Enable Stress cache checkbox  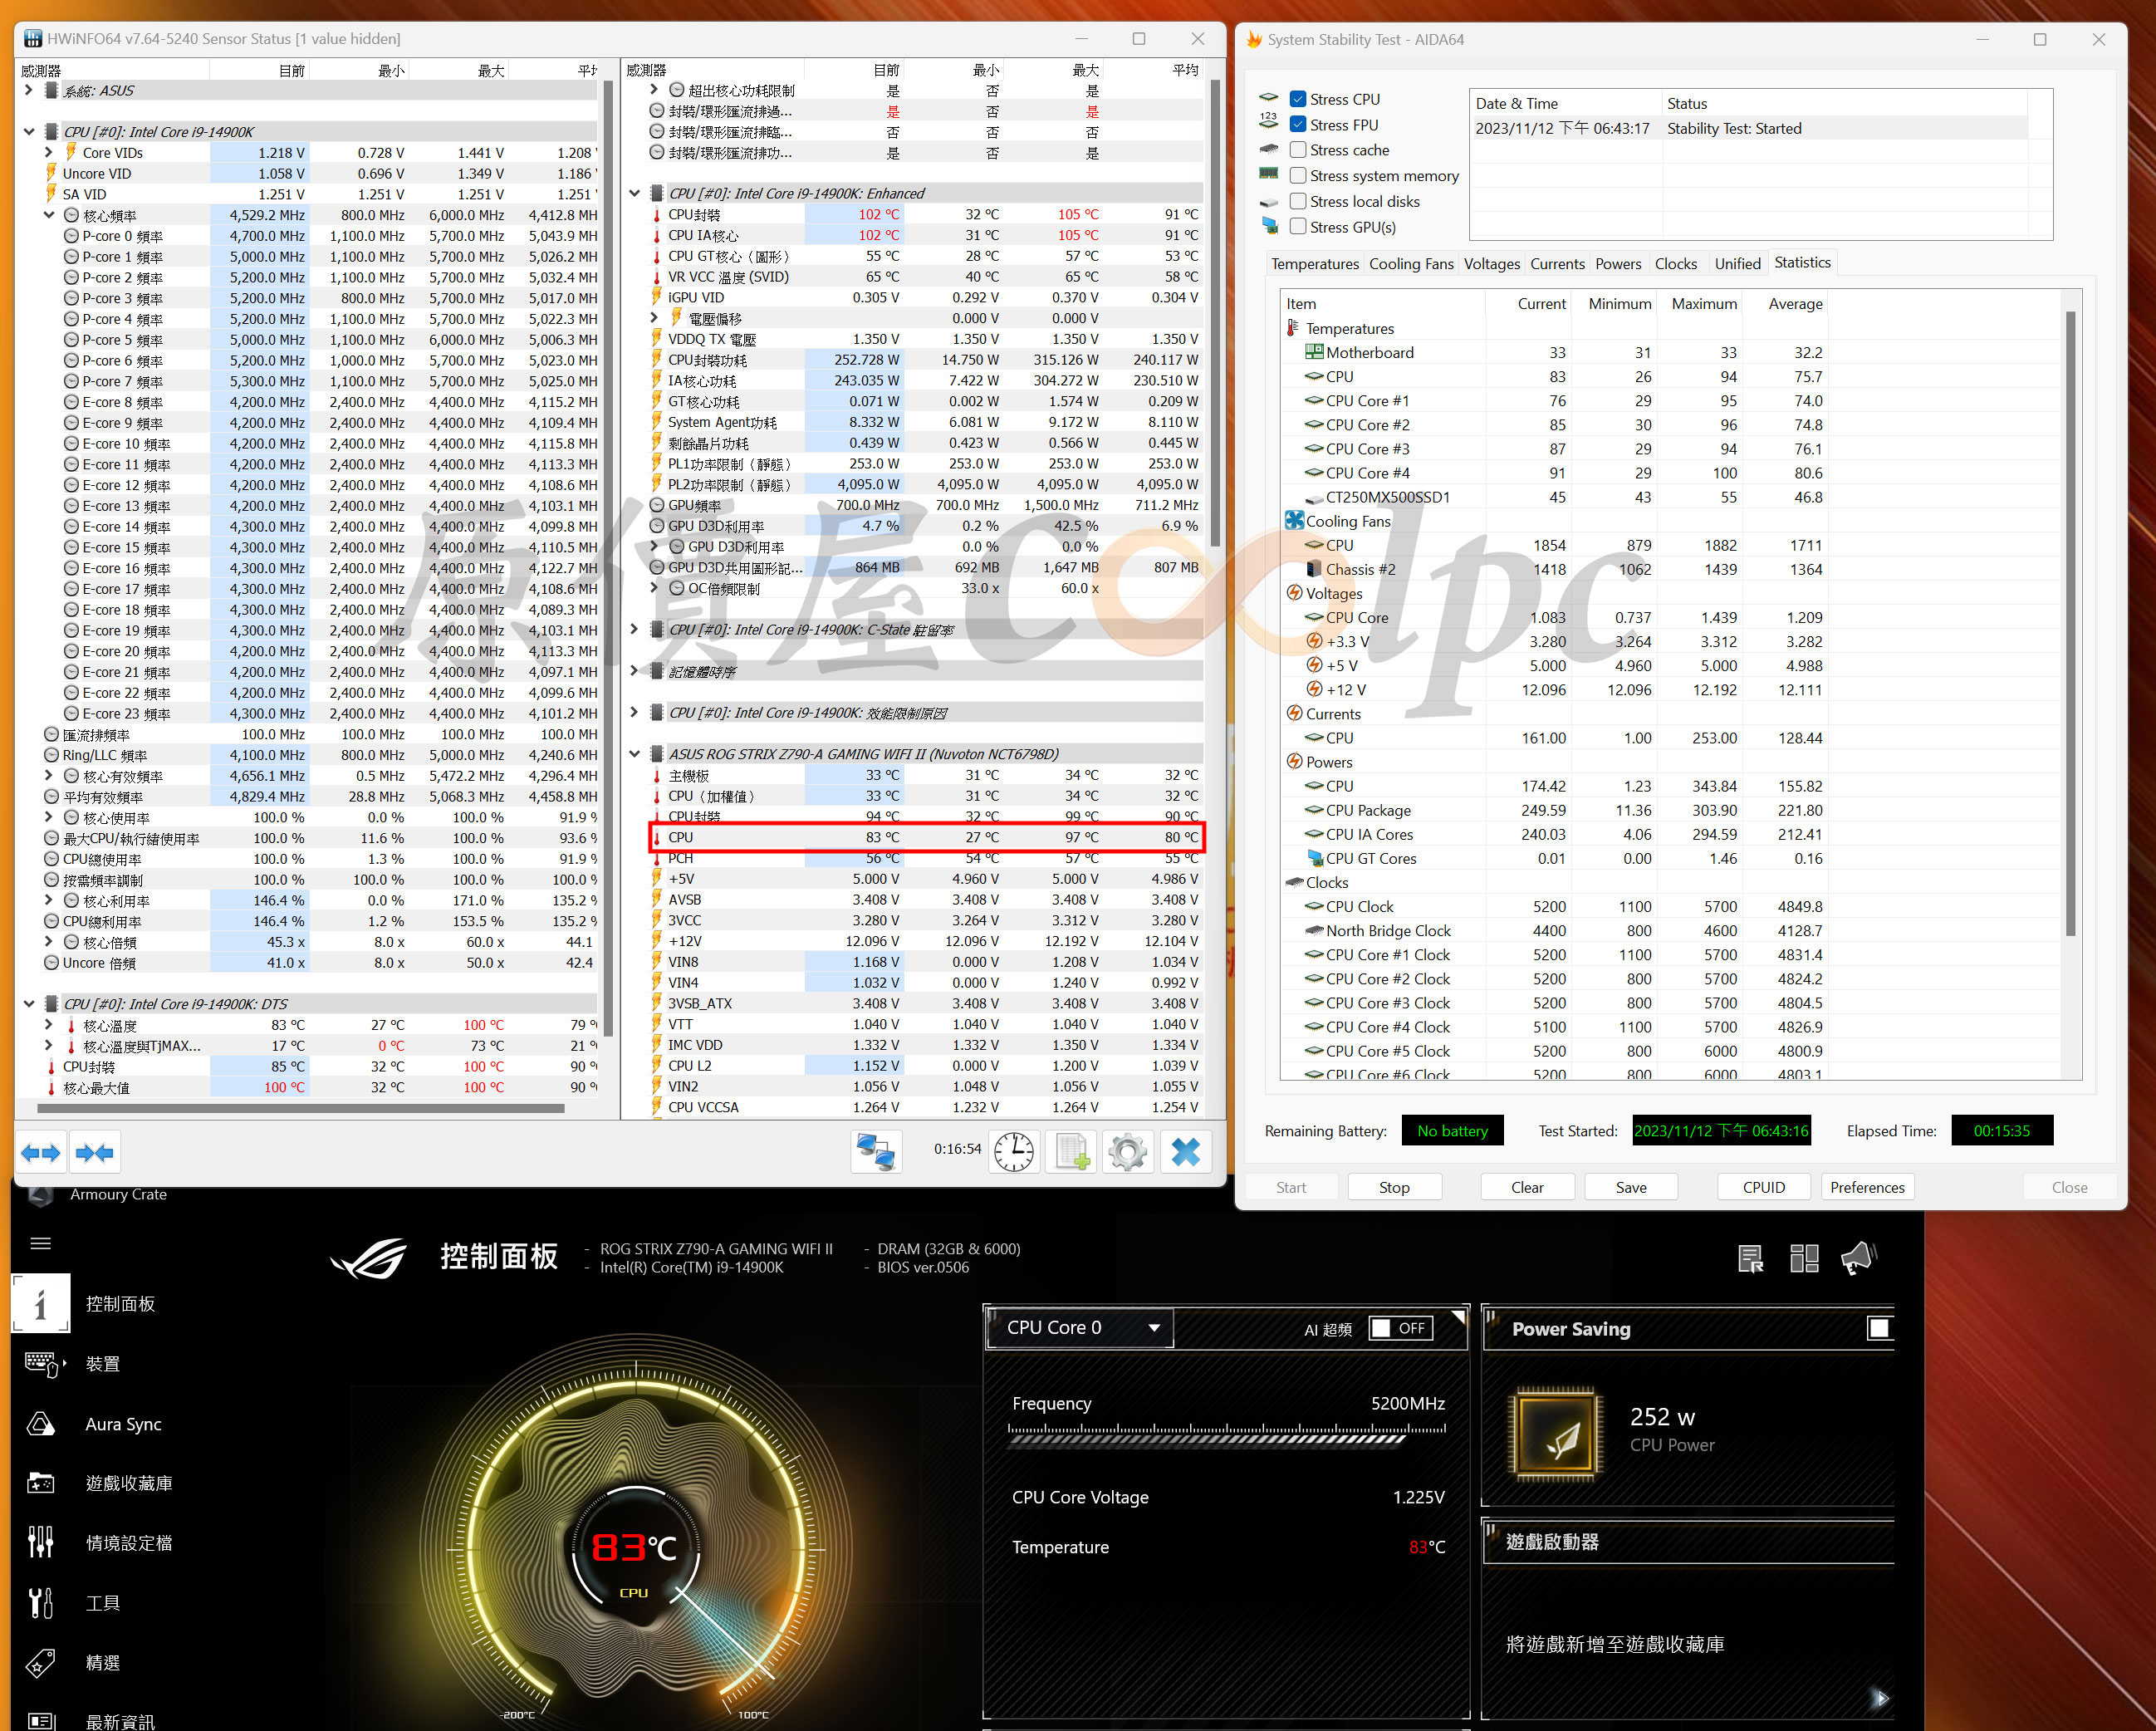coord(1298,150)
